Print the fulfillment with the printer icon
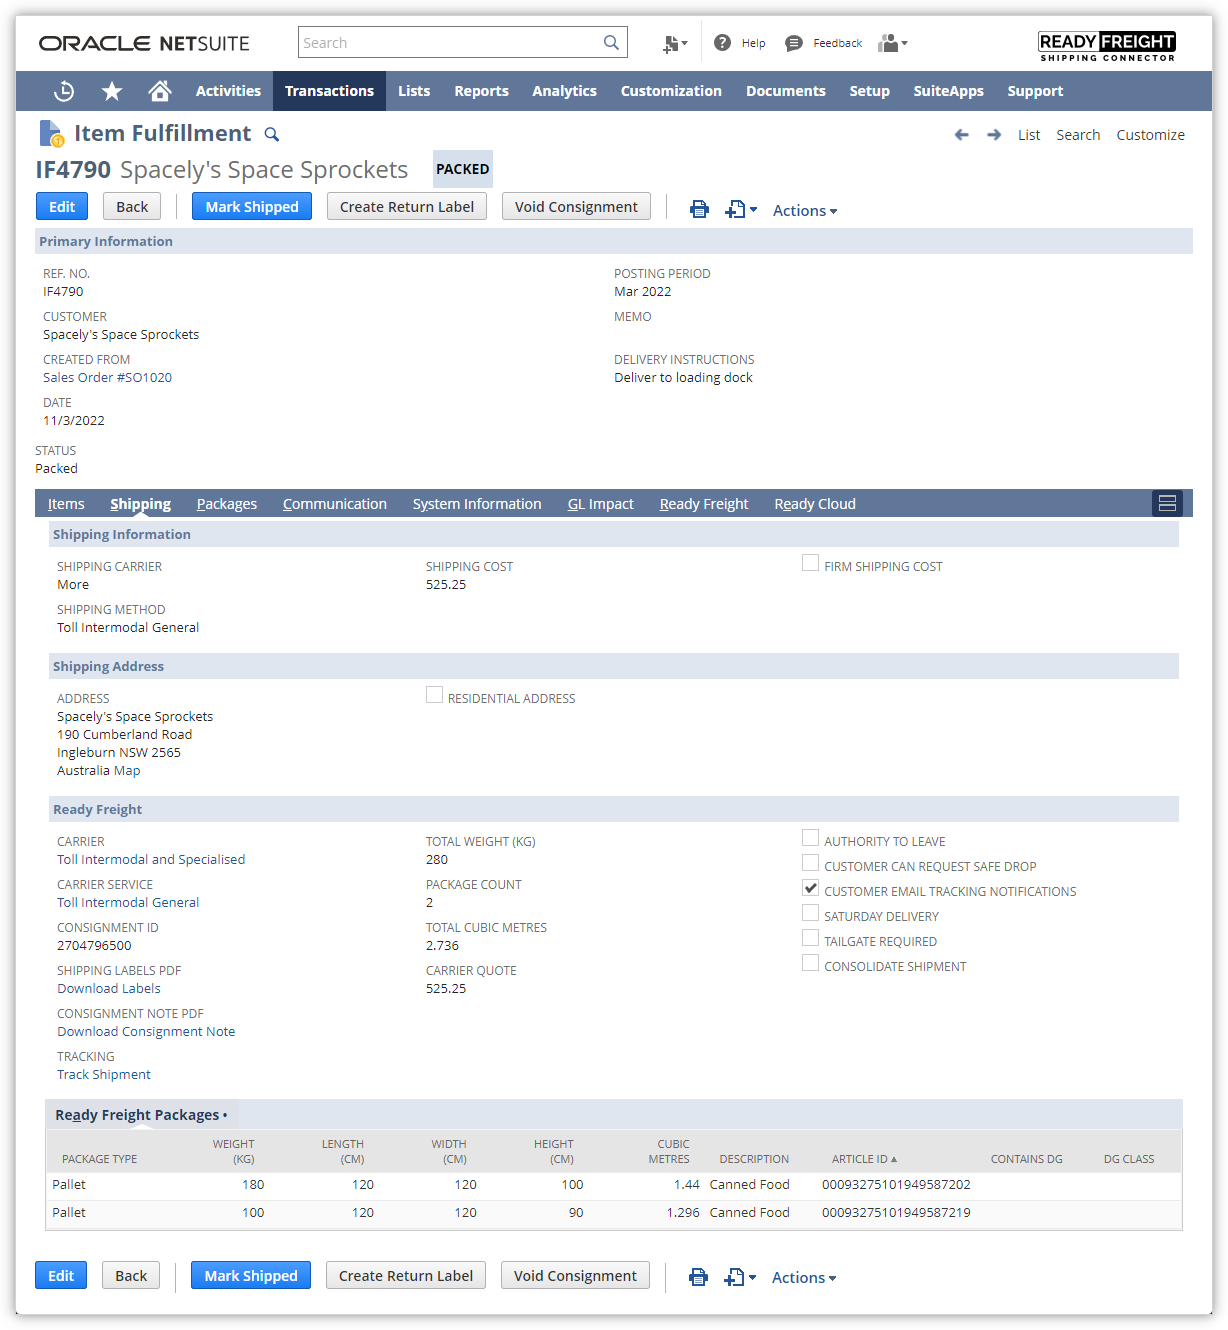Image resolution: width=1228 pixels, height=1330 pixels. coord(698,209)
